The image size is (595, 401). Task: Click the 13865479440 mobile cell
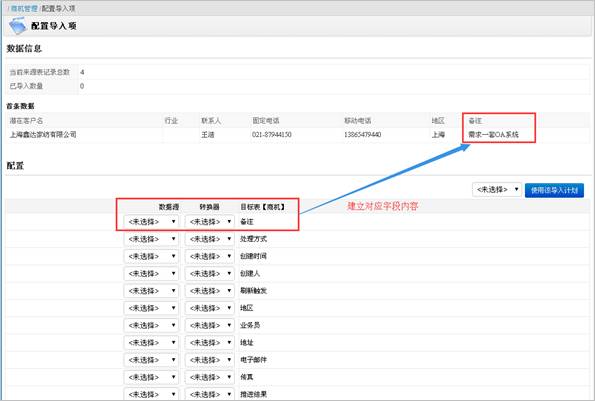(x=362, y=134)
